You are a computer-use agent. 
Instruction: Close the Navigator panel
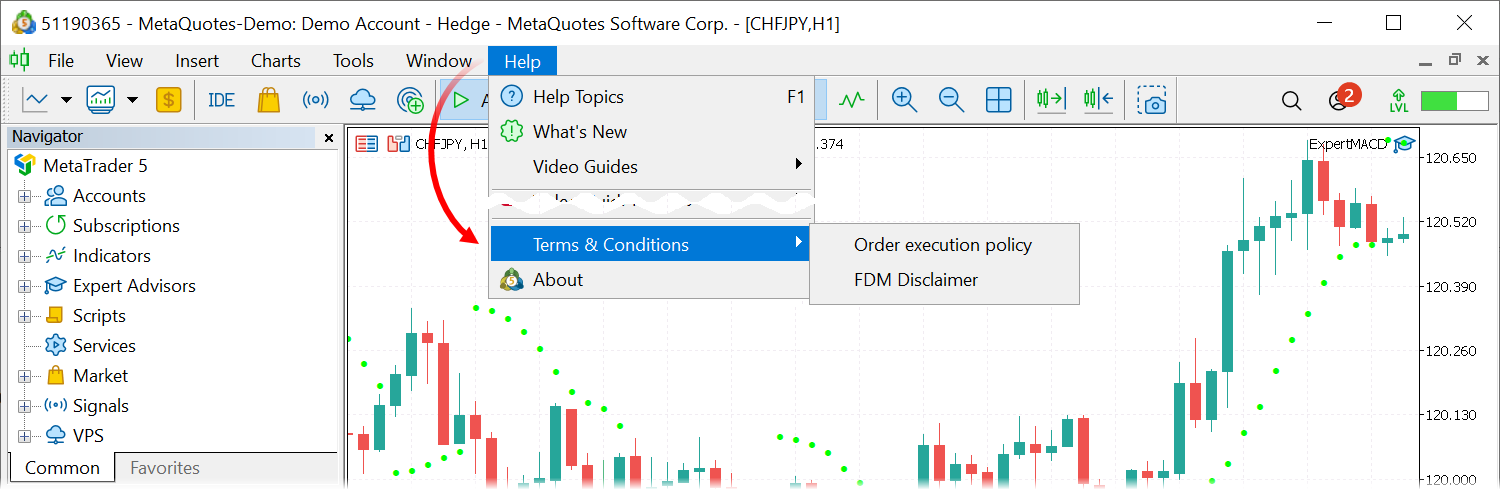coord(329,137)
